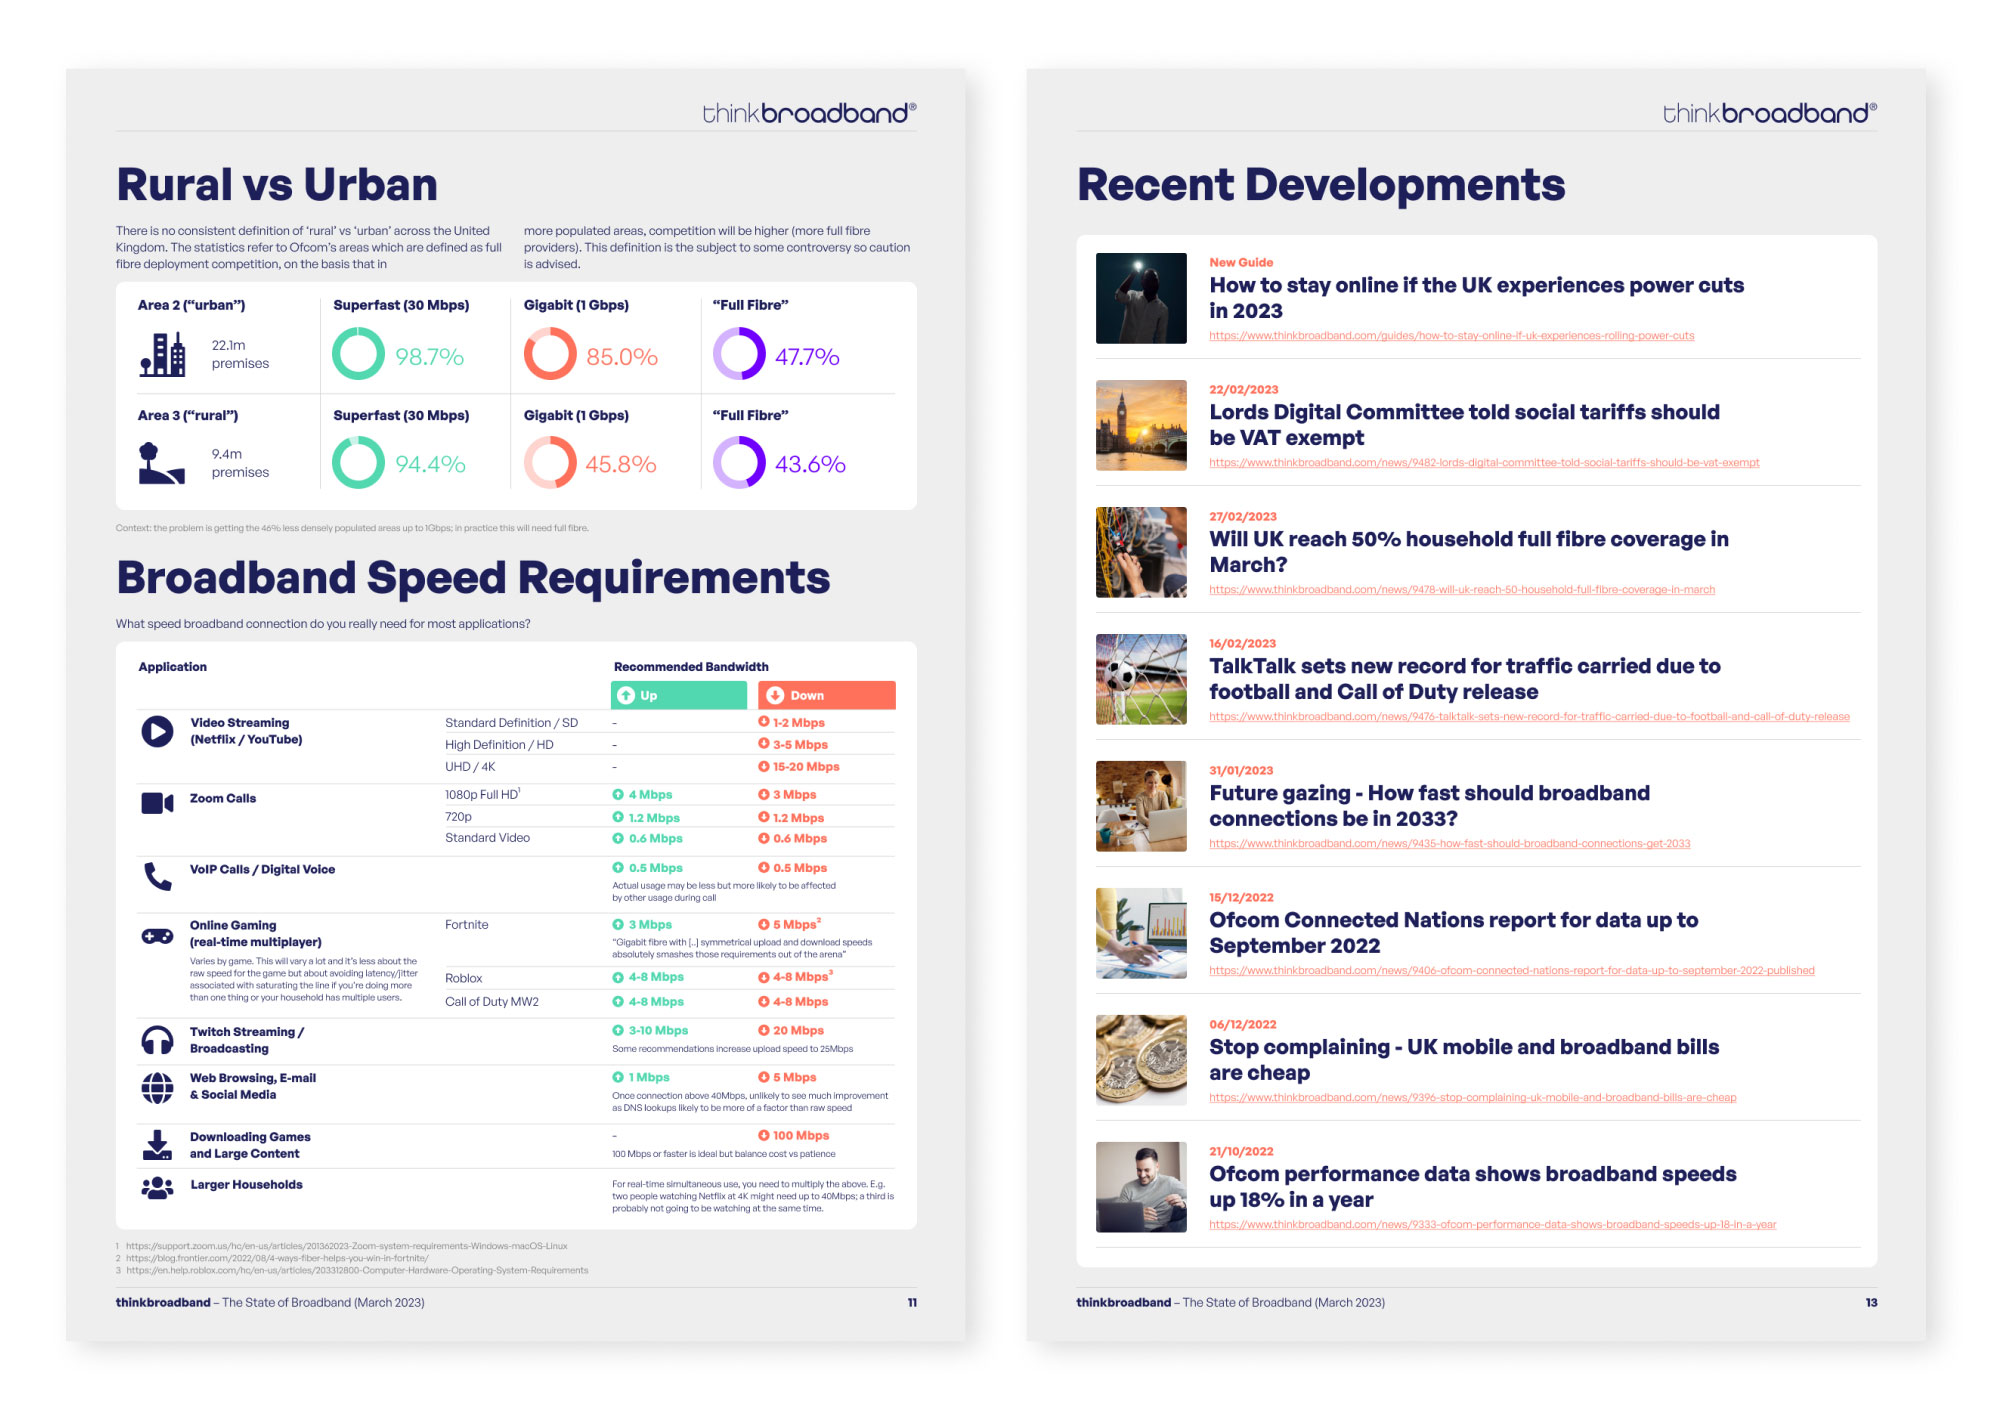The image size is (2000, 1410).
Task: Open the power cuts guide link
Action: coord(1452,336)
